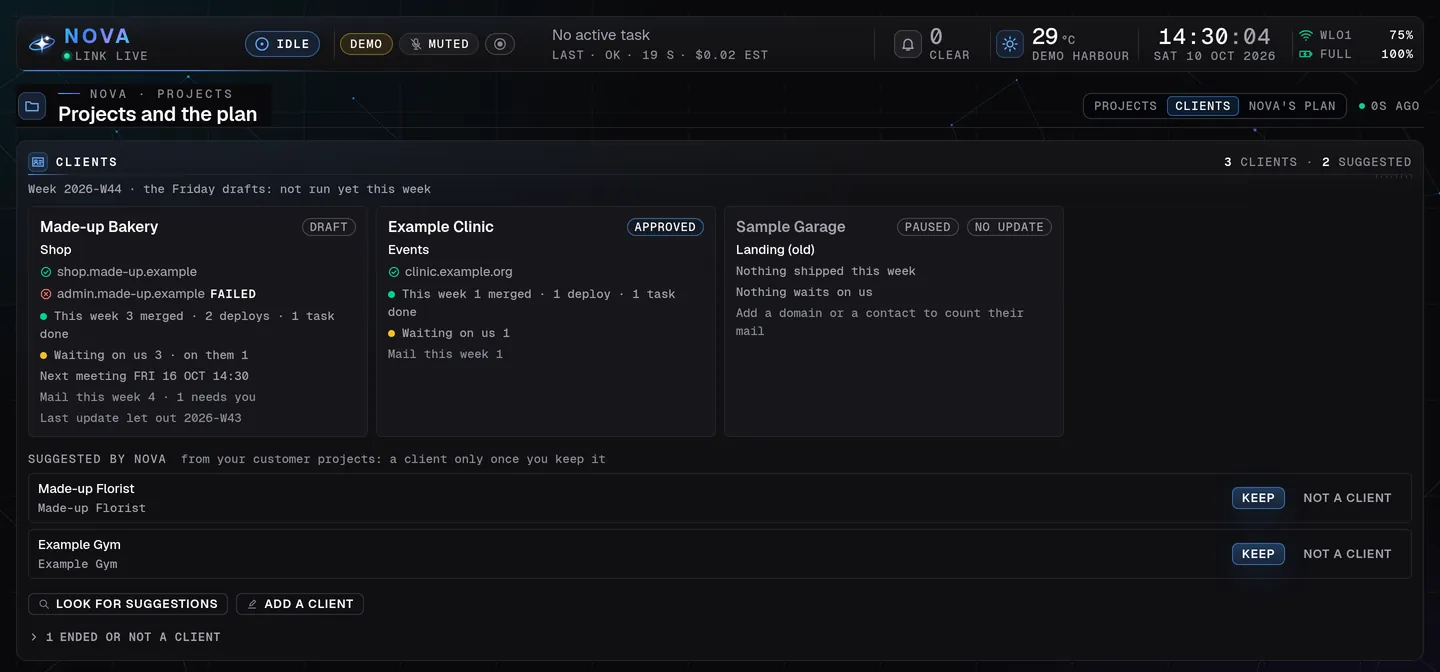
Task: Click the DRAFT badge on Made-up Bakery
Action: click(x=329, y=227)
